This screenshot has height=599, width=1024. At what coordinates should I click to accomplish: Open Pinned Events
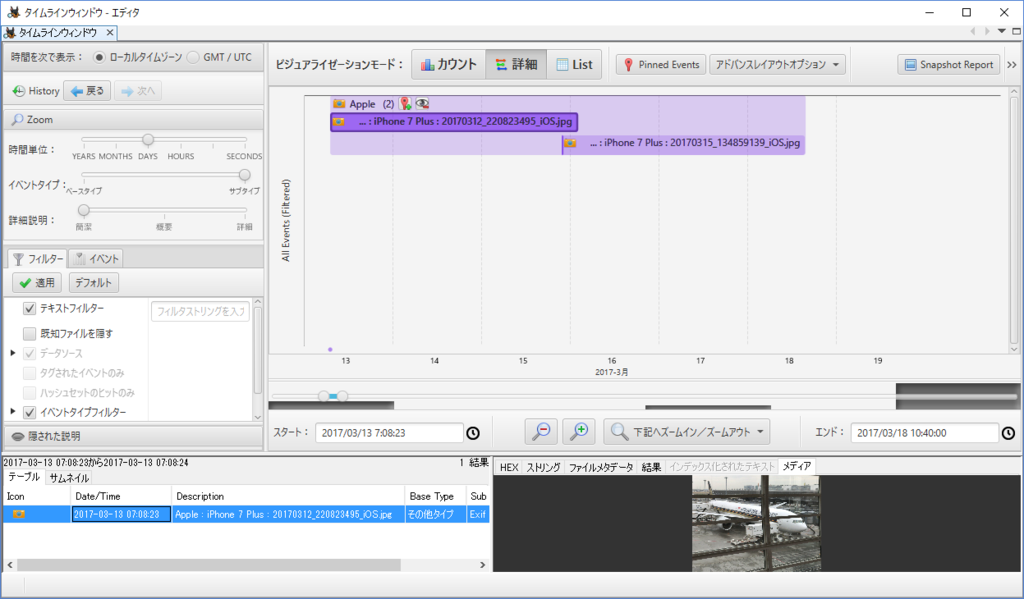coord(661,65)
